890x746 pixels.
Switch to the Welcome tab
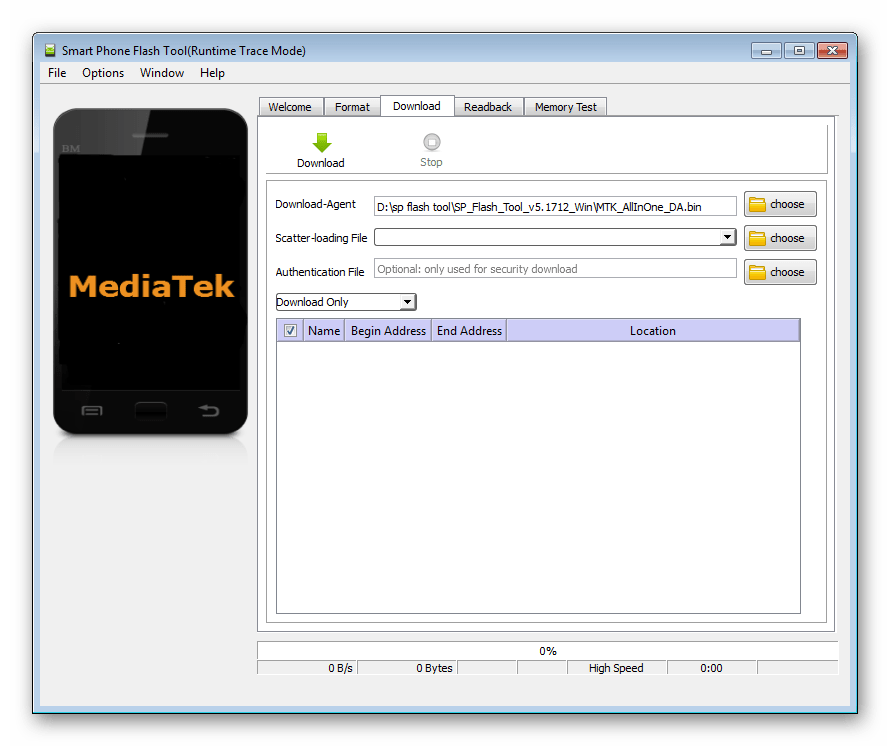[x=290, y=107]
